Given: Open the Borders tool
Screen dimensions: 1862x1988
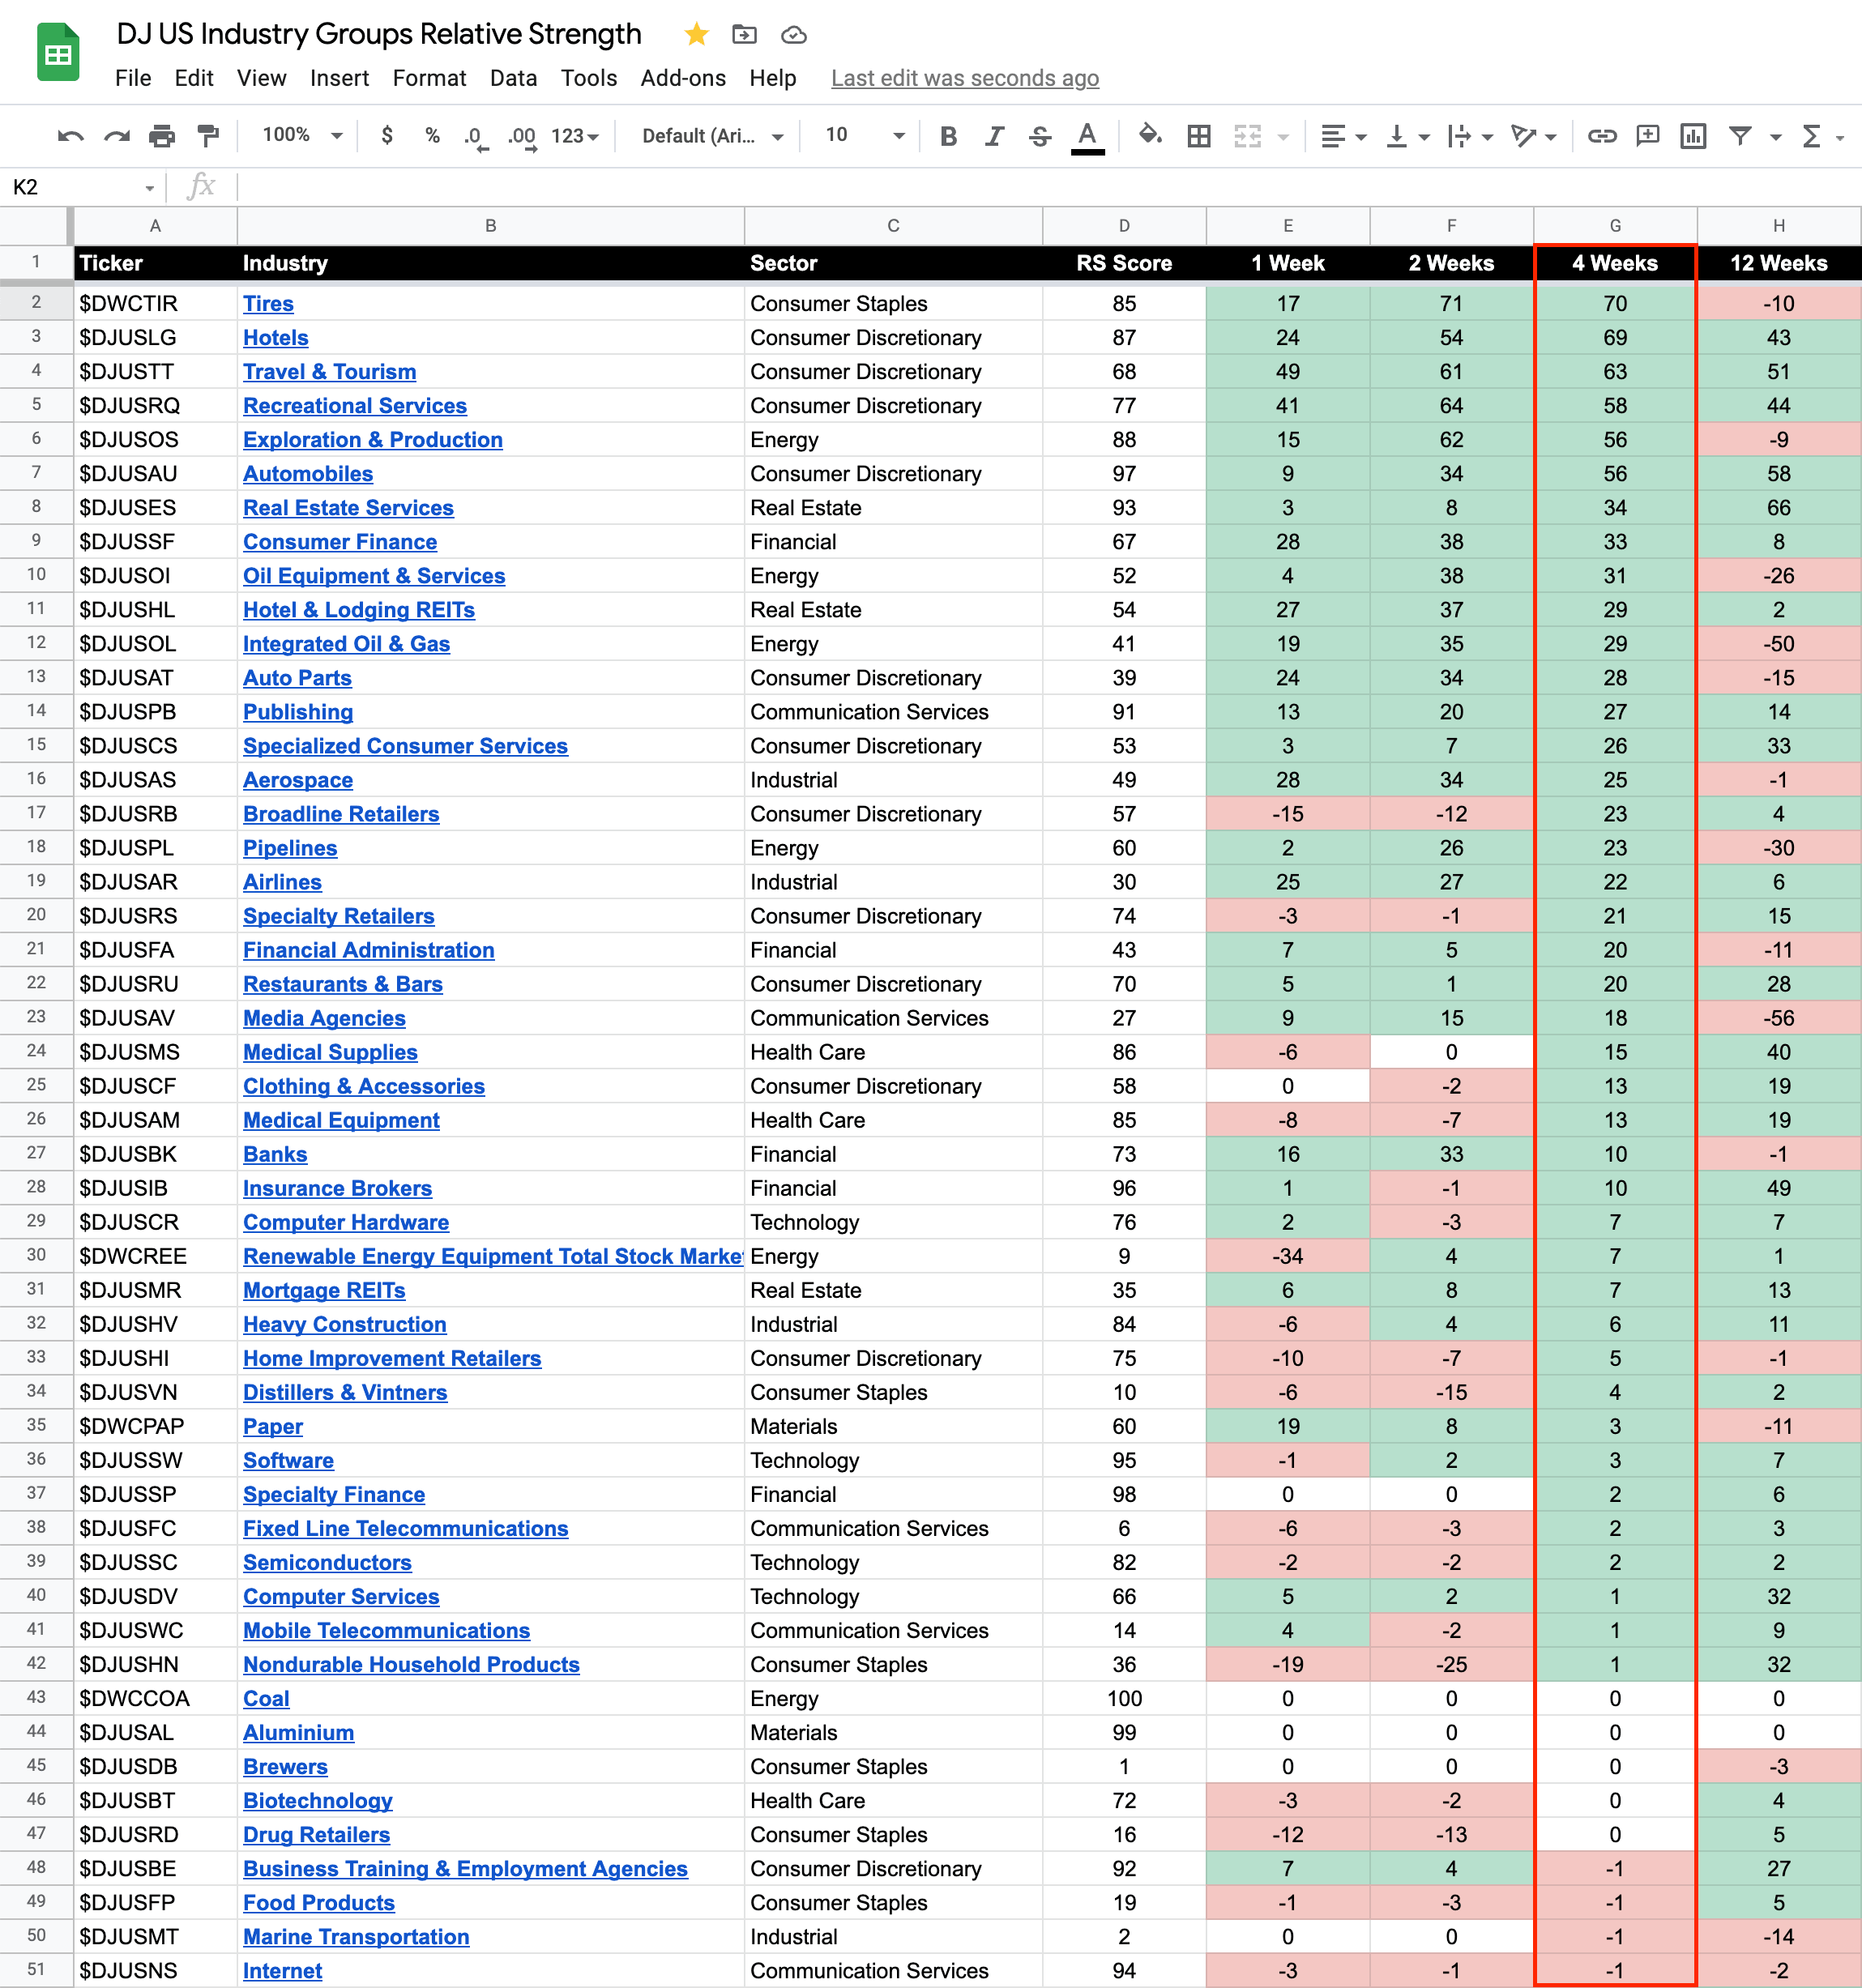Looking at the screenshot, I should [x=1199, y=136].
